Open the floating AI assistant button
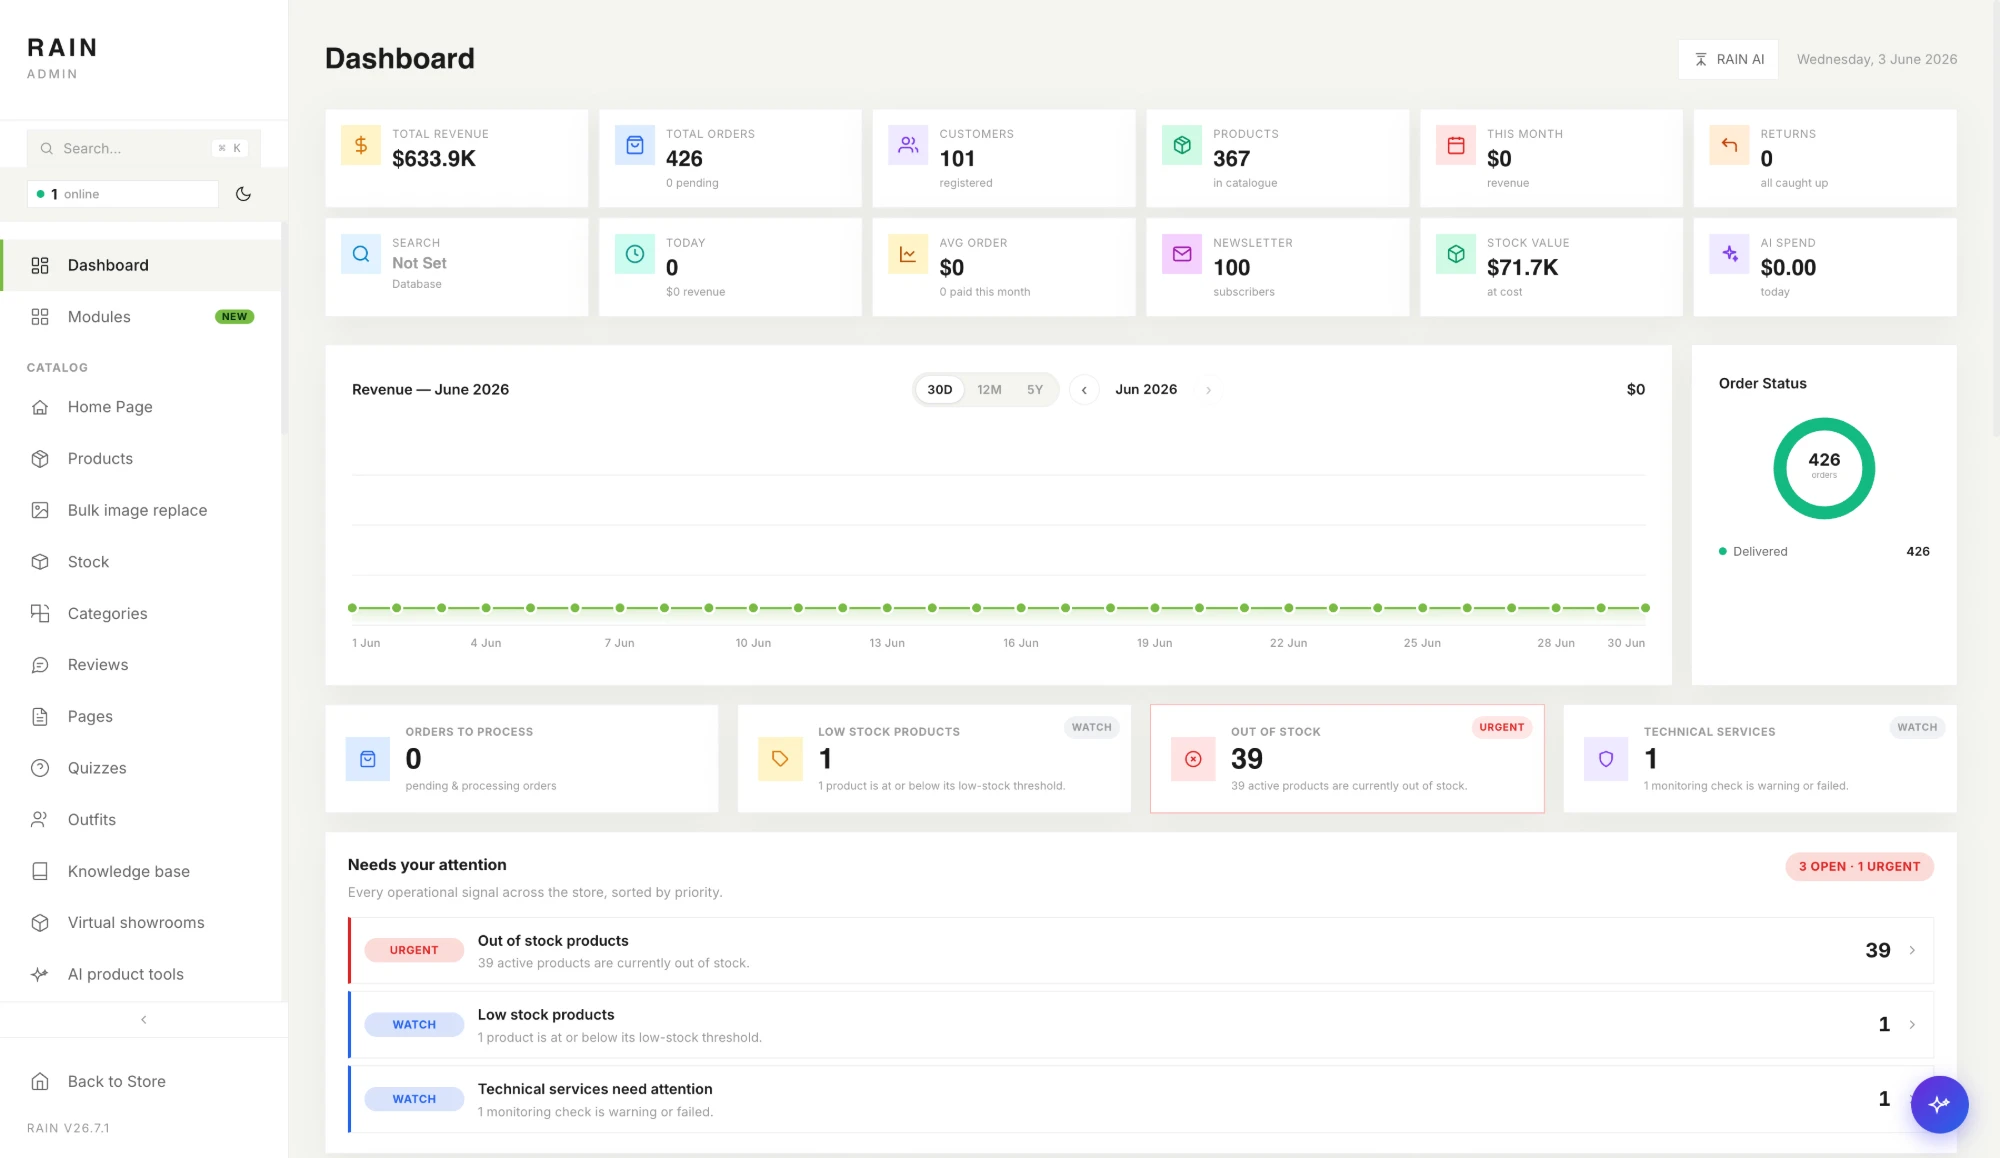 1939,1104
